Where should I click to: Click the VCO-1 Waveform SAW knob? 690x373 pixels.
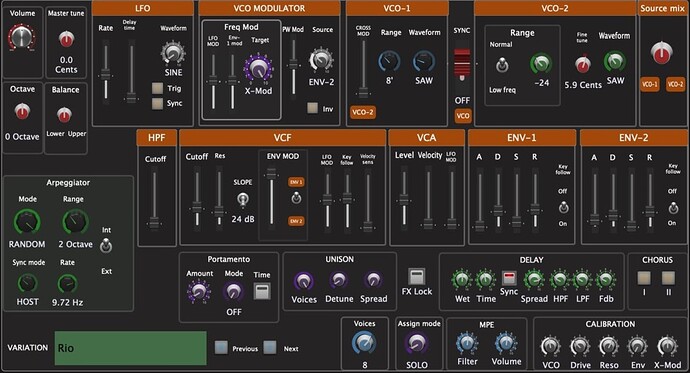coord(424,62)
